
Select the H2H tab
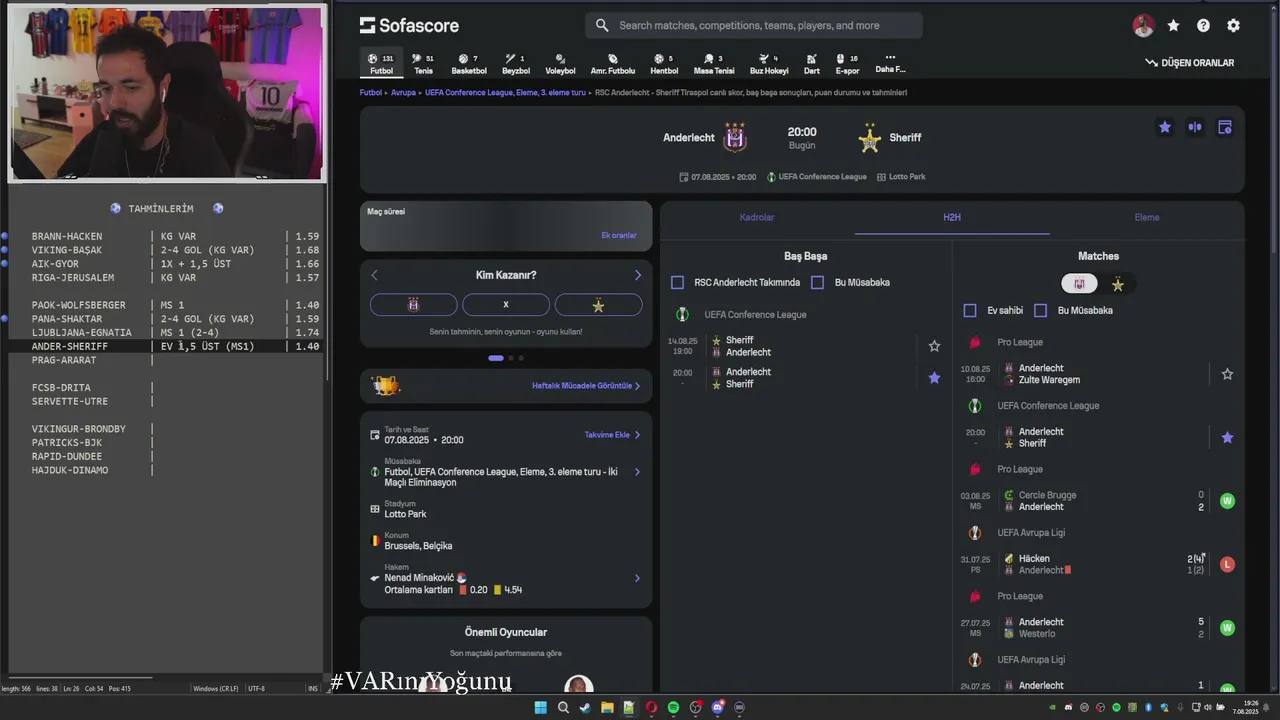click(x=952, y=217)
